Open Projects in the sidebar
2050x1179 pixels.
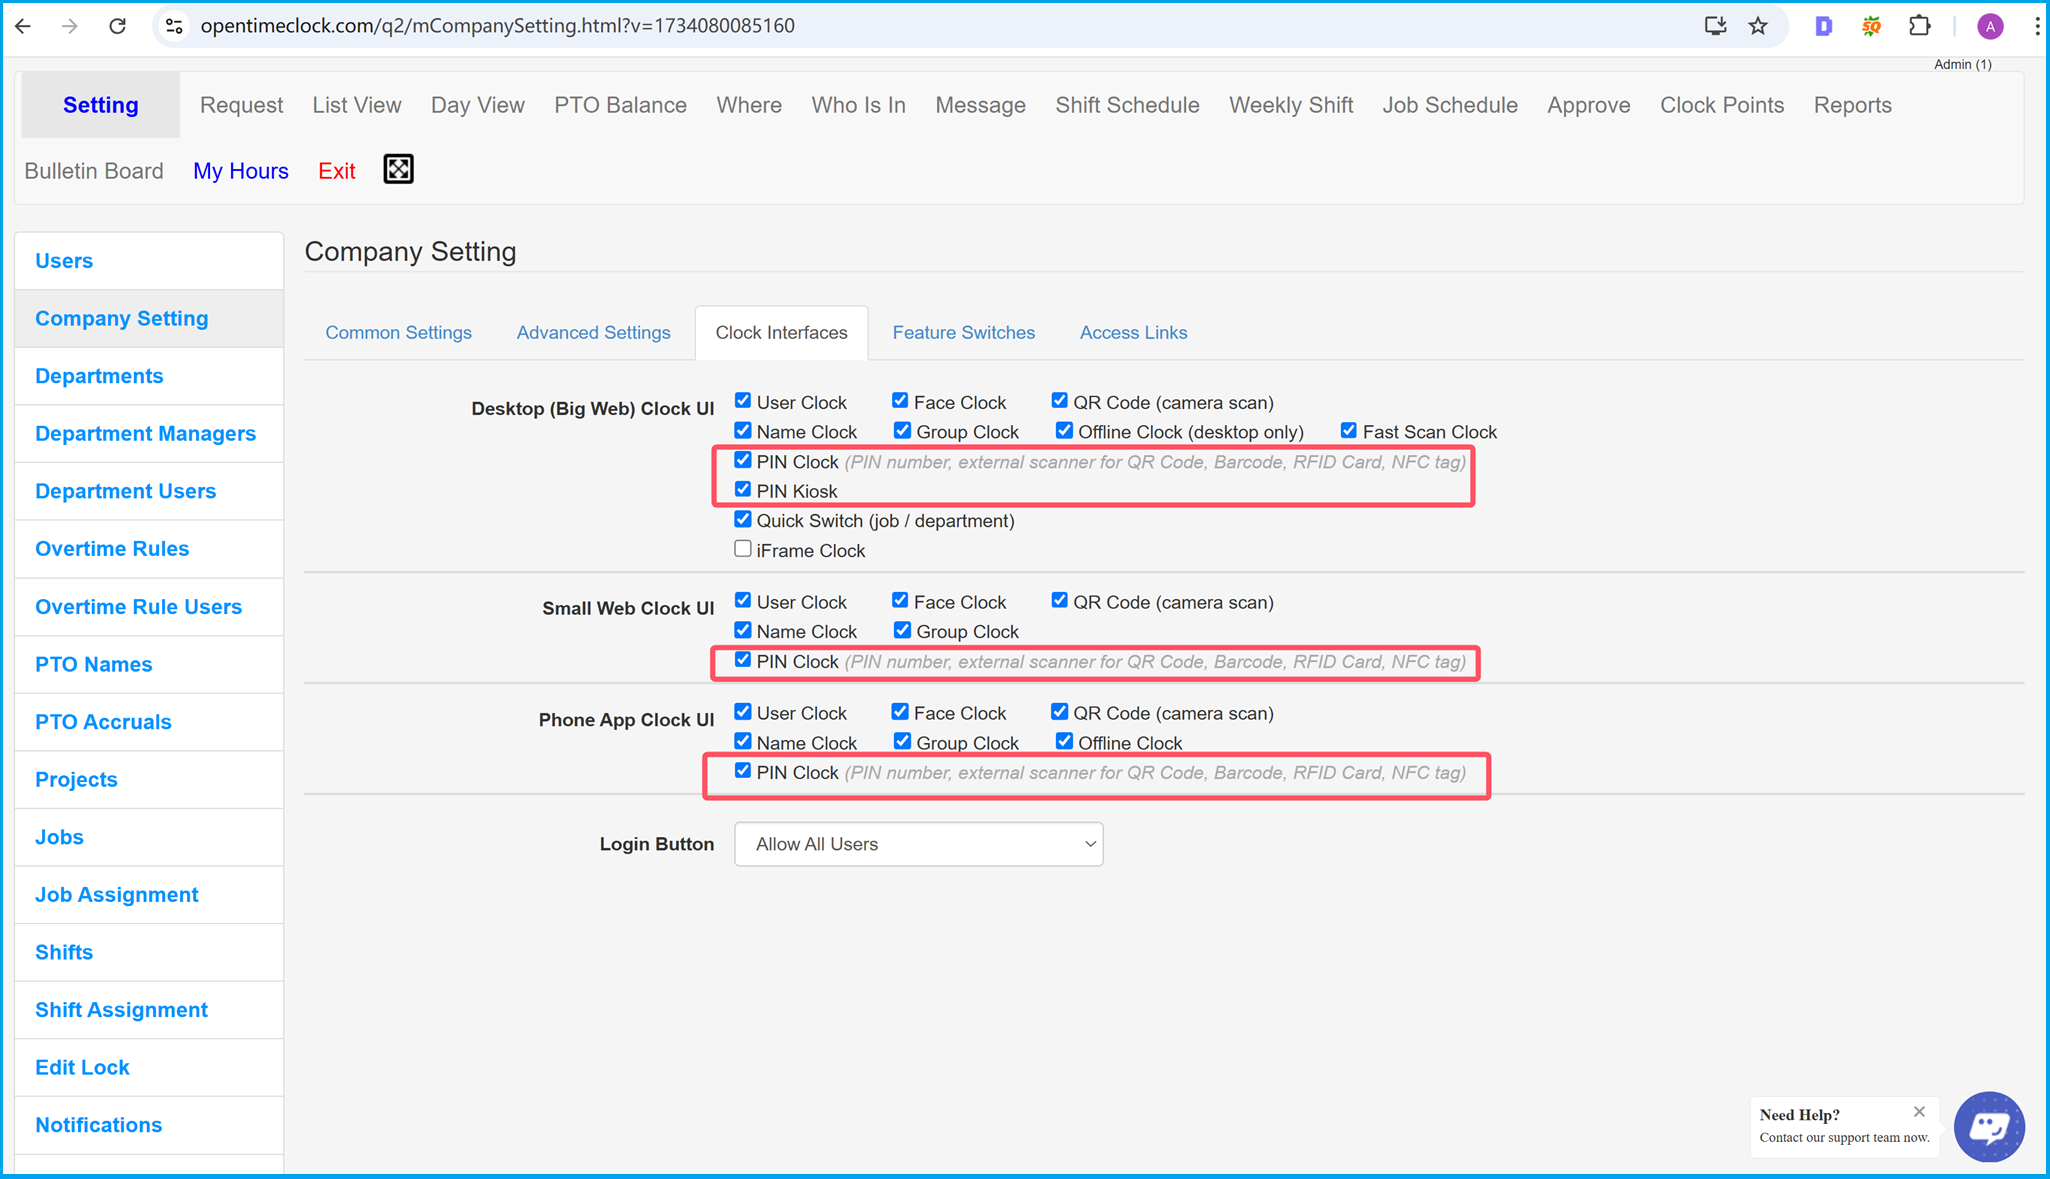(x=149, y=779)
